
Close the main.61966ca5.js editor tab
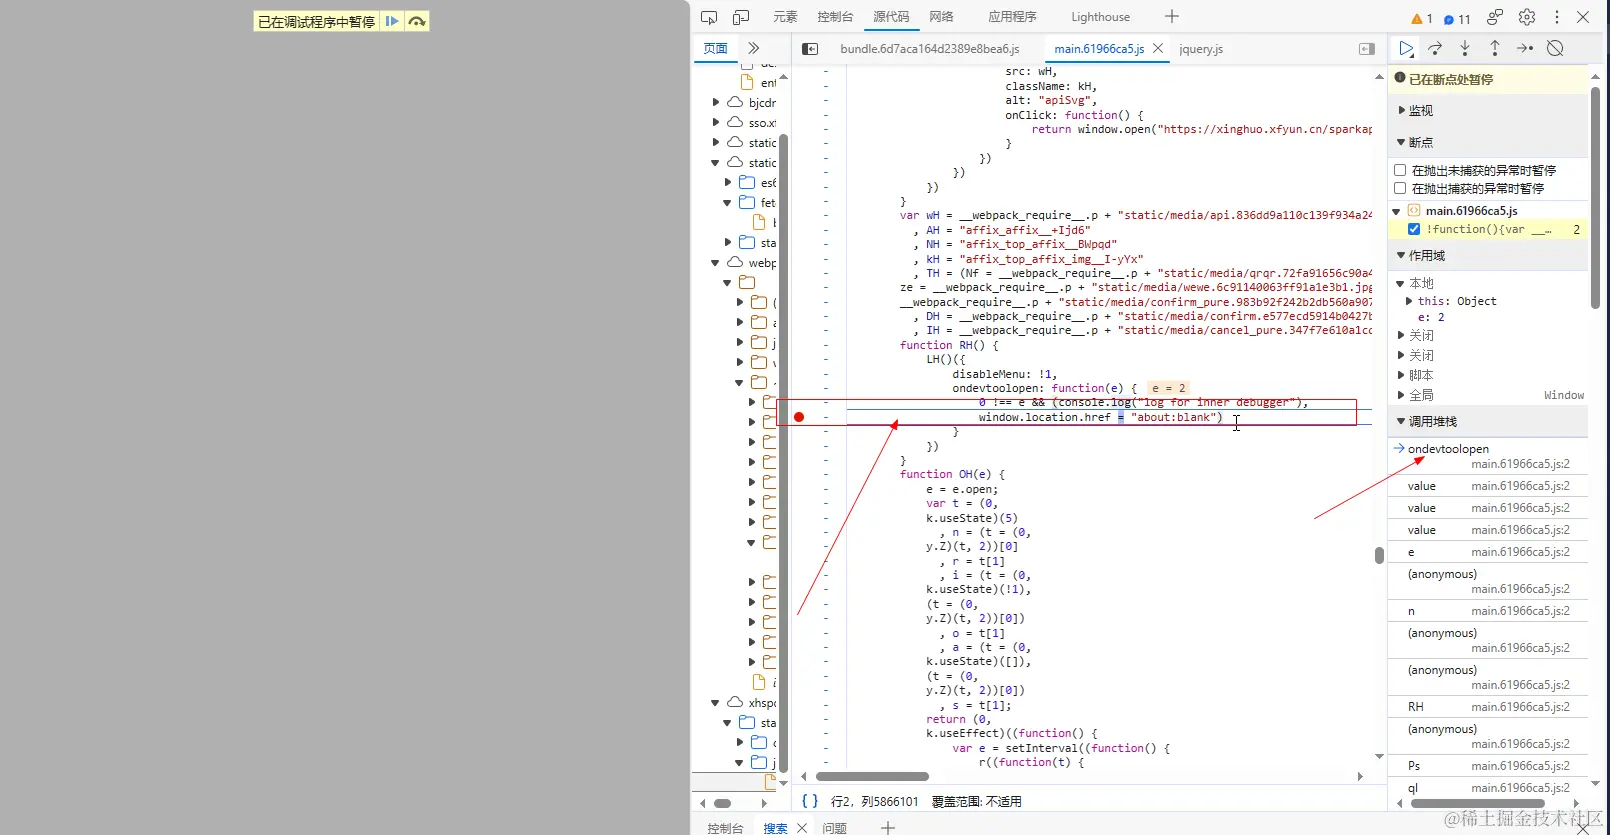click(1158, 48)
